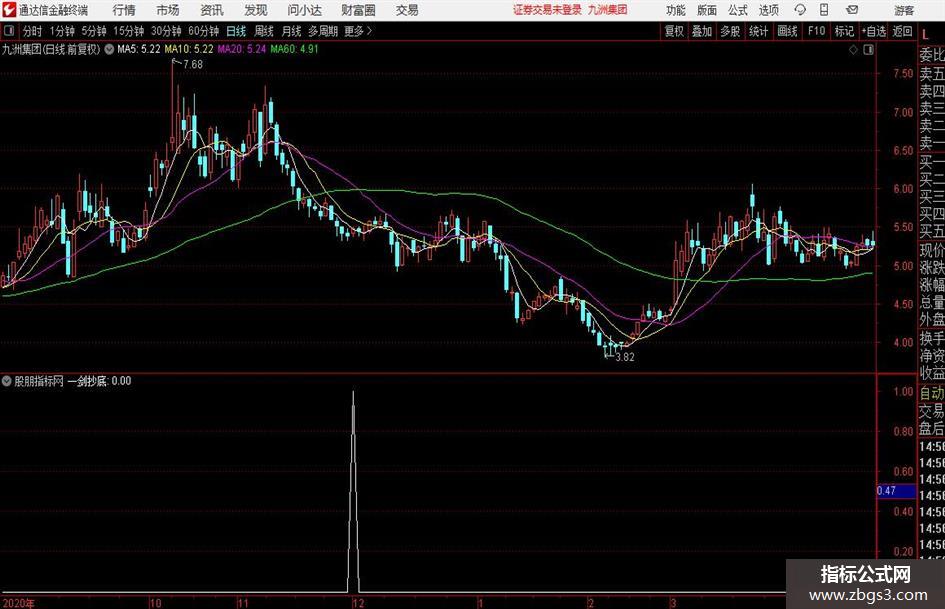Viewport: 945px width, 609px height.
Task: Click the white indicator spike near December
Action: coord(353,491)
